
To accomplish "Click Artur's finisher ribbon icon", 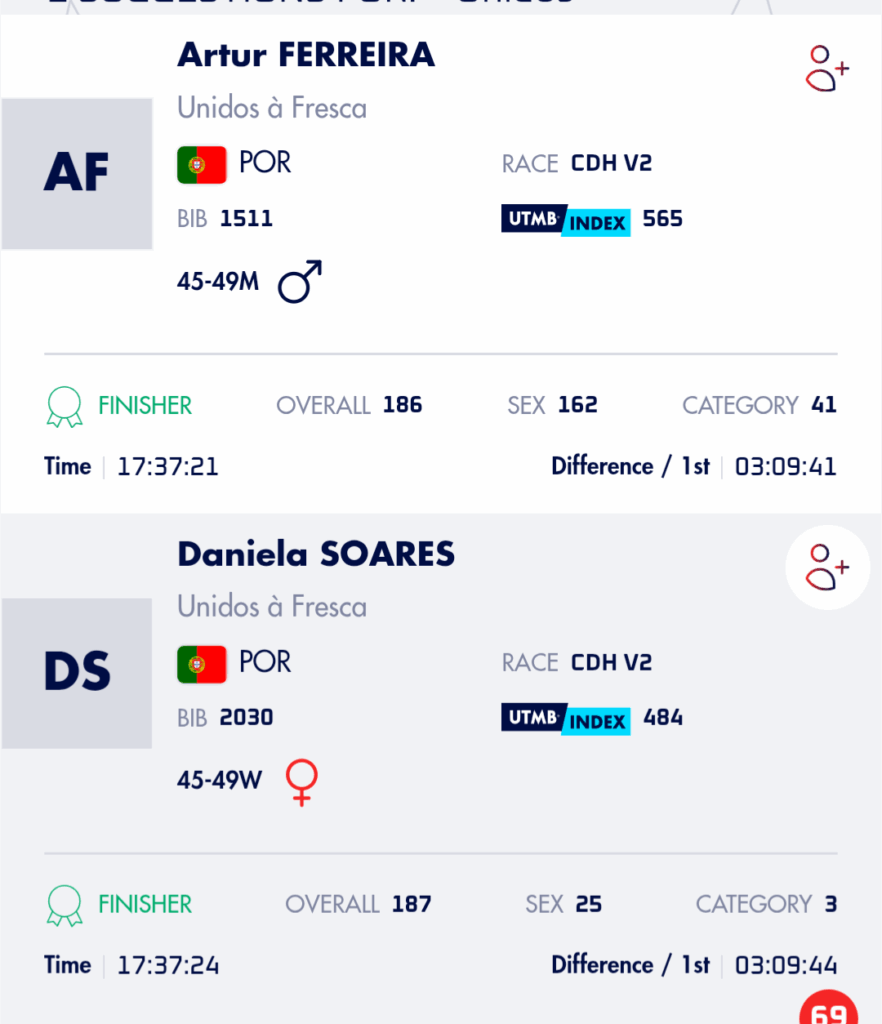I will click(65, 407).
